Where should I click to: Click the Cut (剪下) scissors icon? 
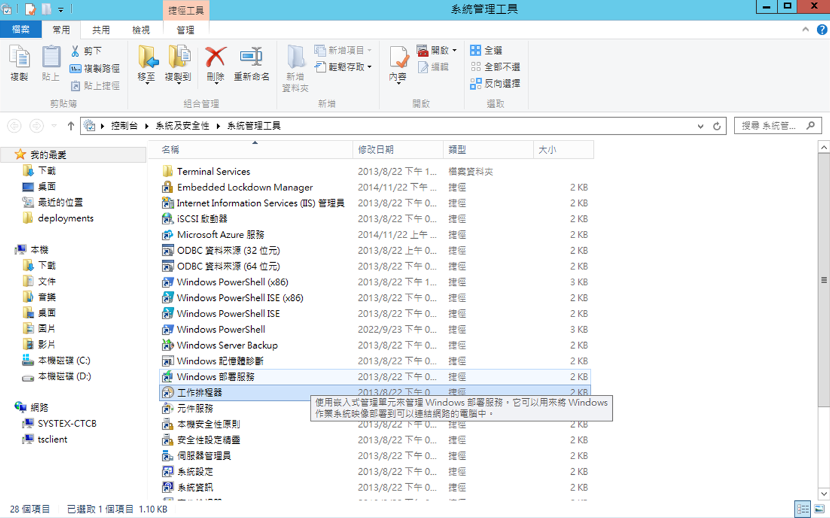tap(75, 51)
